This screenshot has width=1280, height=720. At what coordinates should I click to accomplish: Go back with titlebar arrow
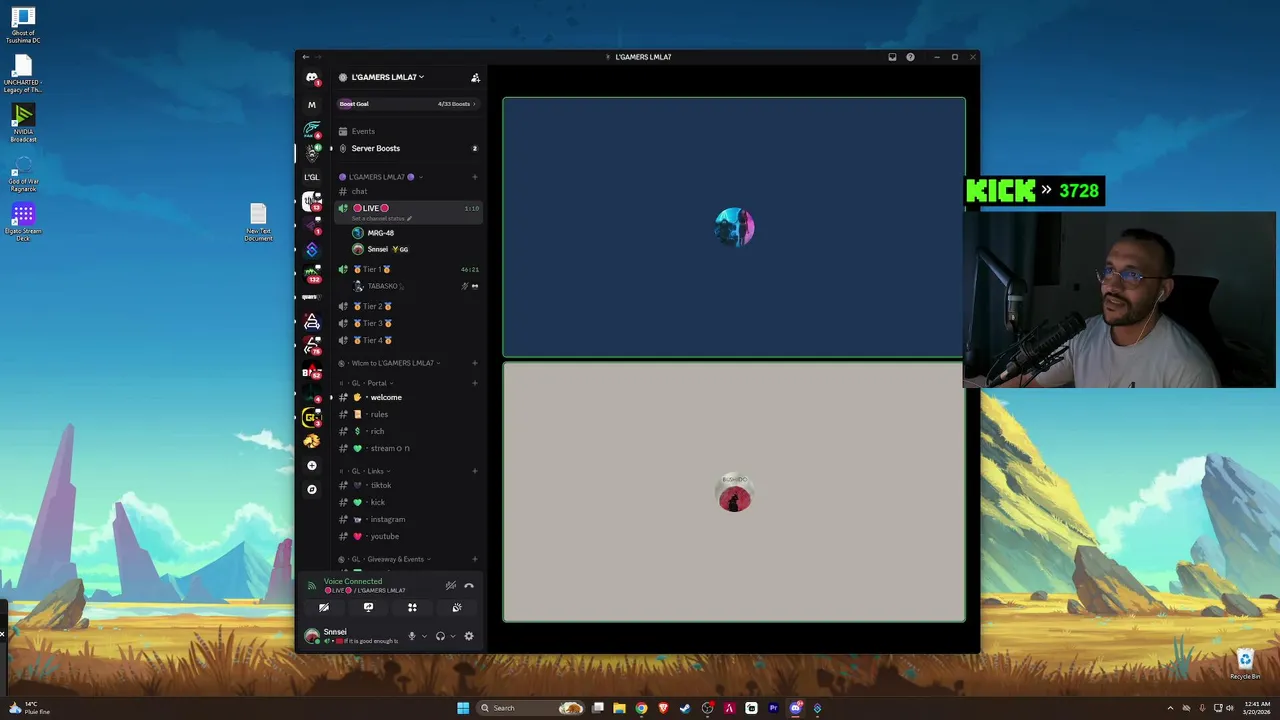click(306, 57)
